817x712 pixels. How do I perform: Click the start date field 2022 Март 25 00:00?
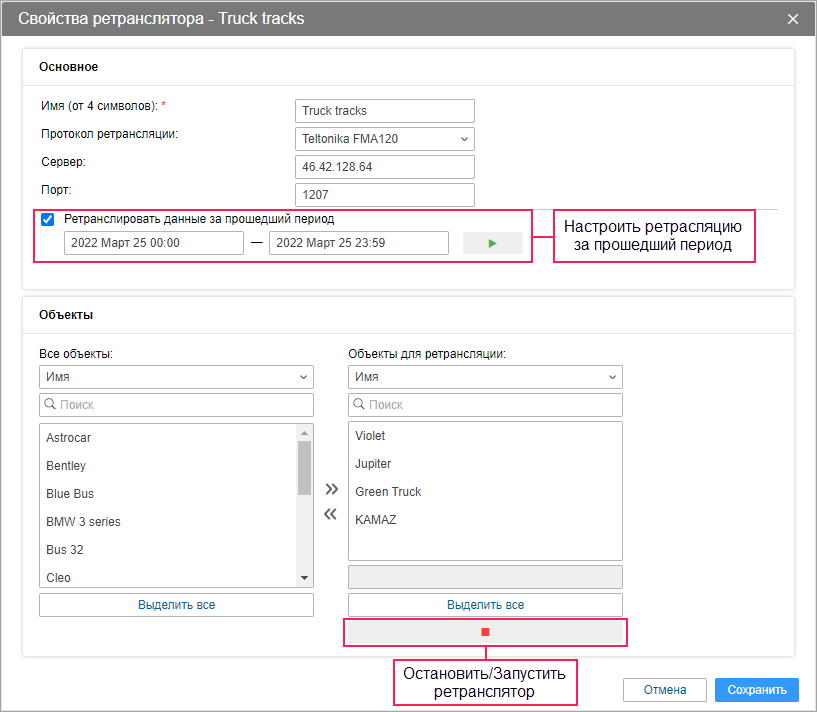pyautogui.click(x=153, y=243)
